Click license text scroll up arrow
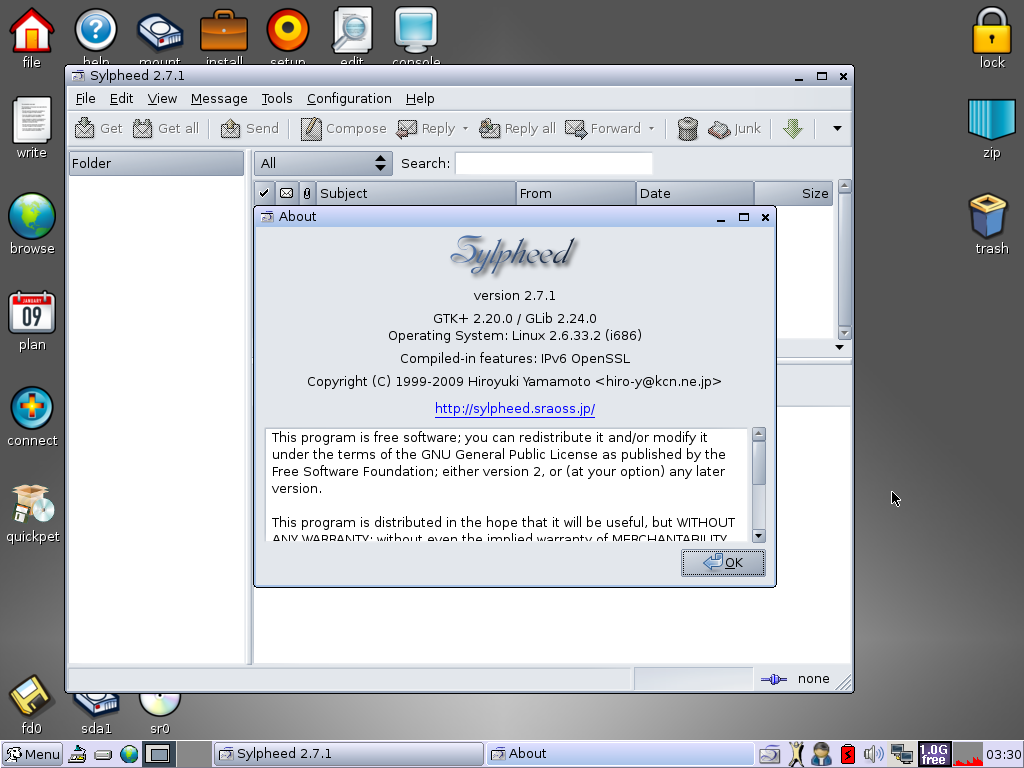 tap(758, 434)
